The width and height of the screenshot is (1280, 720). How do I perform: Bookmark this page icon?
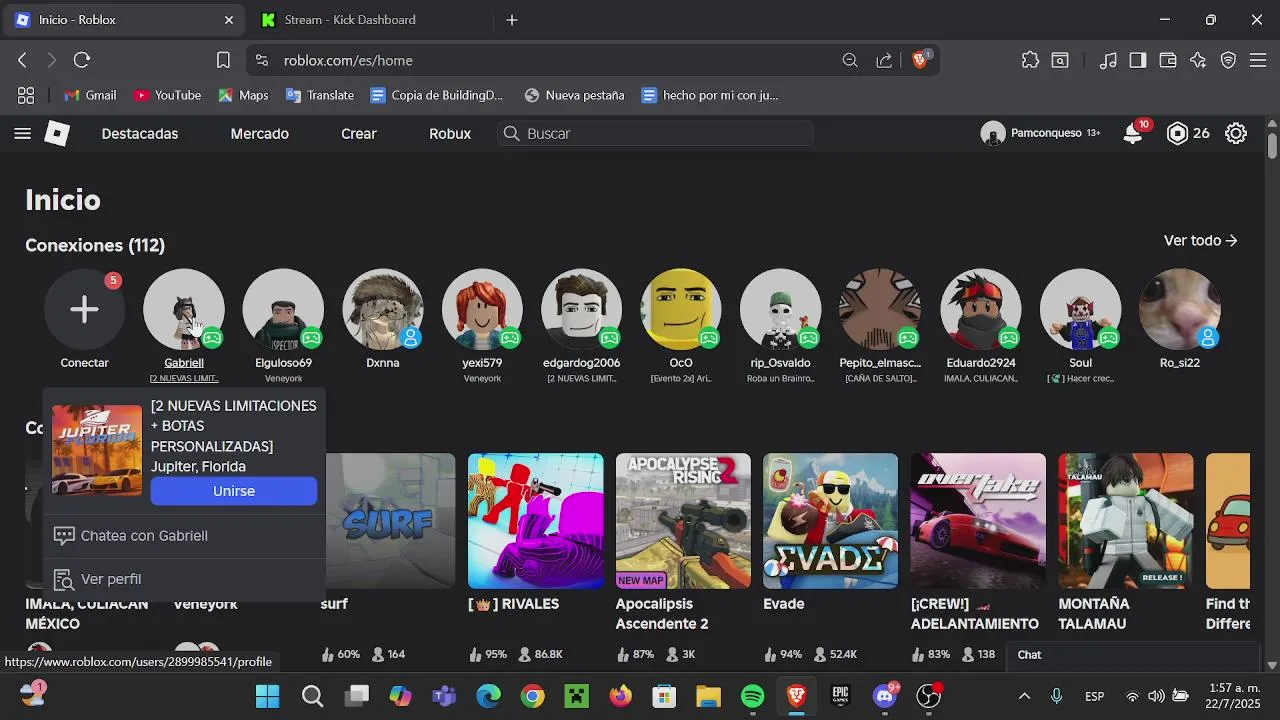click(223, 60)
